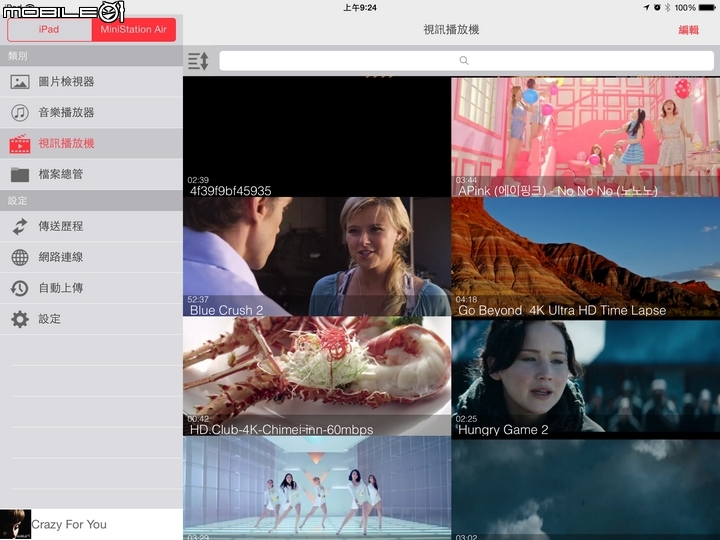Click the 52:37 duration label
This screenshot has height=540, width=720.
point(198,299)
